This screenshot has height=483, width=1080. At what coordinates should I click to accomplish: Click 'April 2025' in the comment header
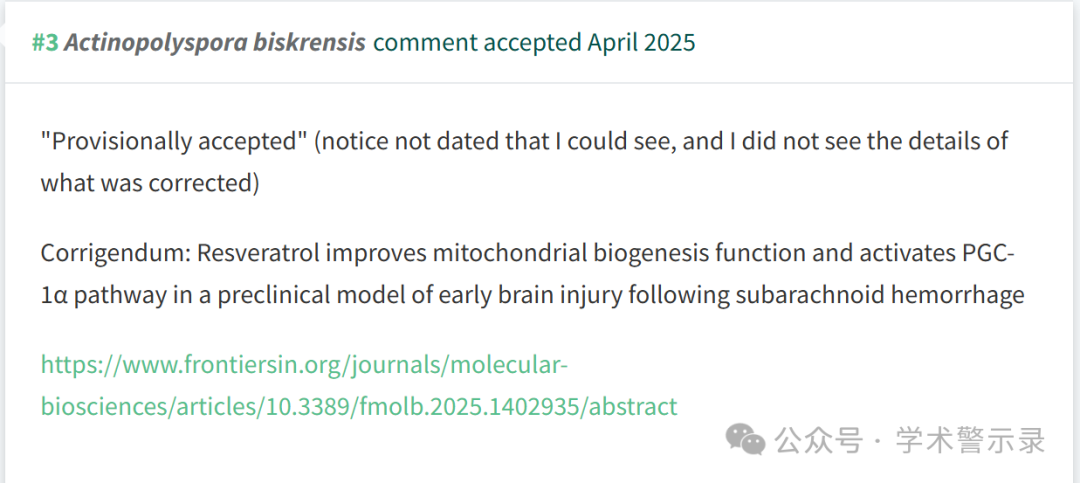click(x=641, y=43)
